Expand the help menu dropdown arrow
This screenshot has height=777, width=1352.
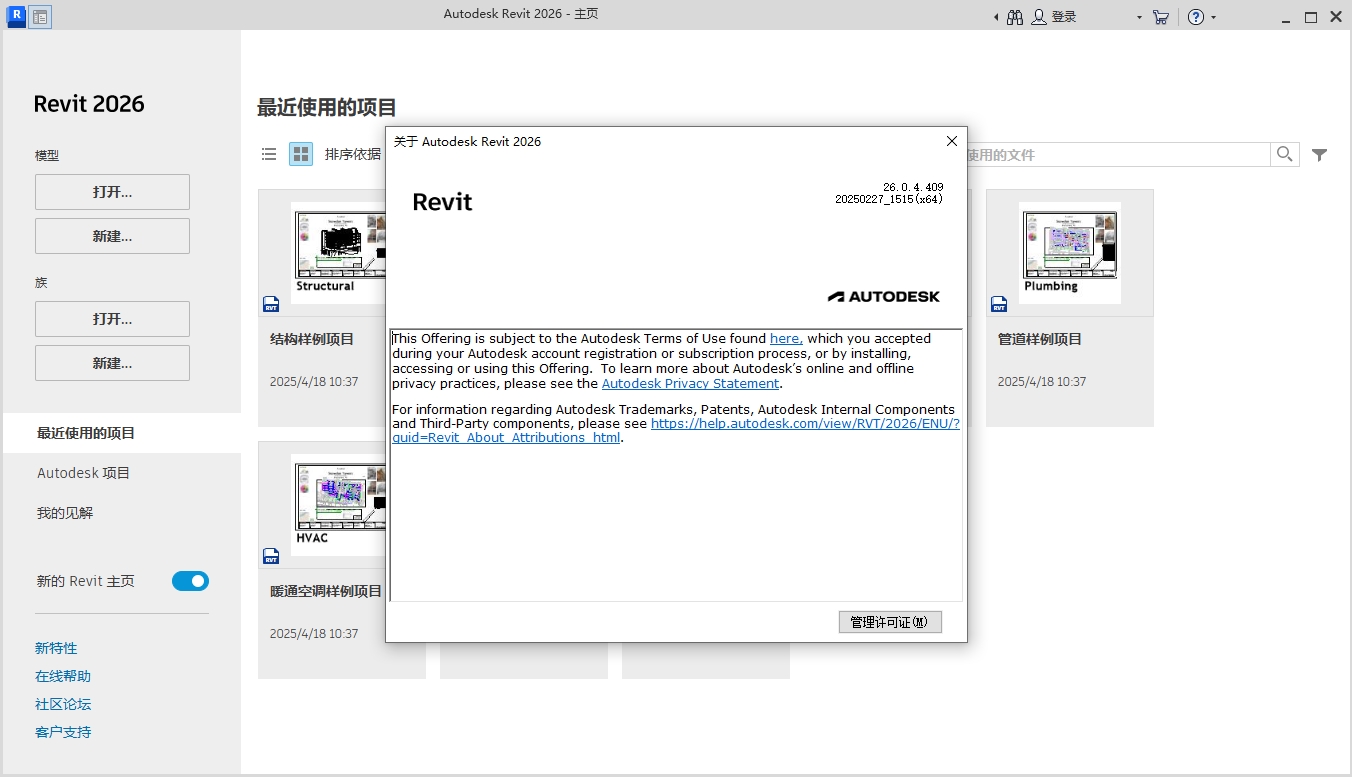coord(1214,17)
